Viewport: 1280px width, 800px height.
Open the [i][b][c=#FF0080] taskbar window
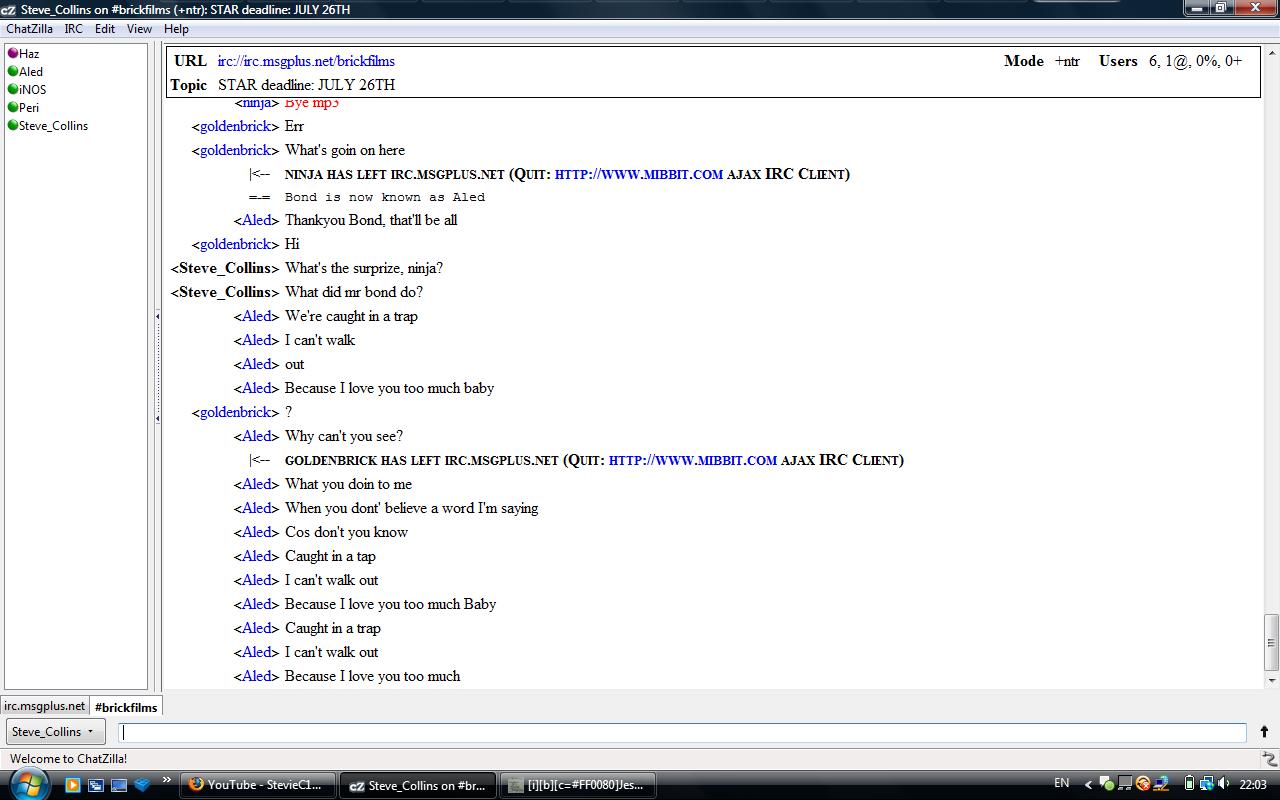[576, 785]
